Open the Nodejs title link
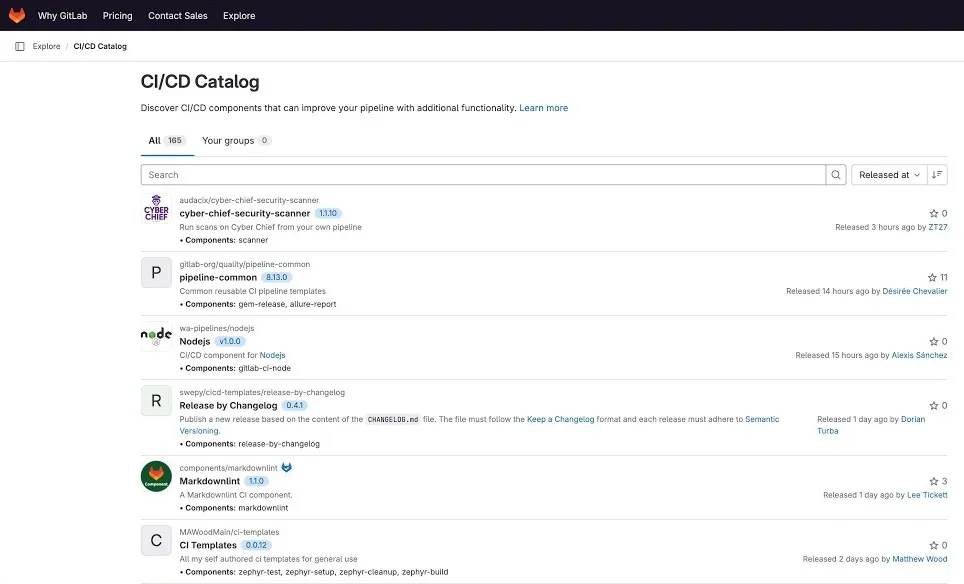The image size is (964, 584). (195, 341)
